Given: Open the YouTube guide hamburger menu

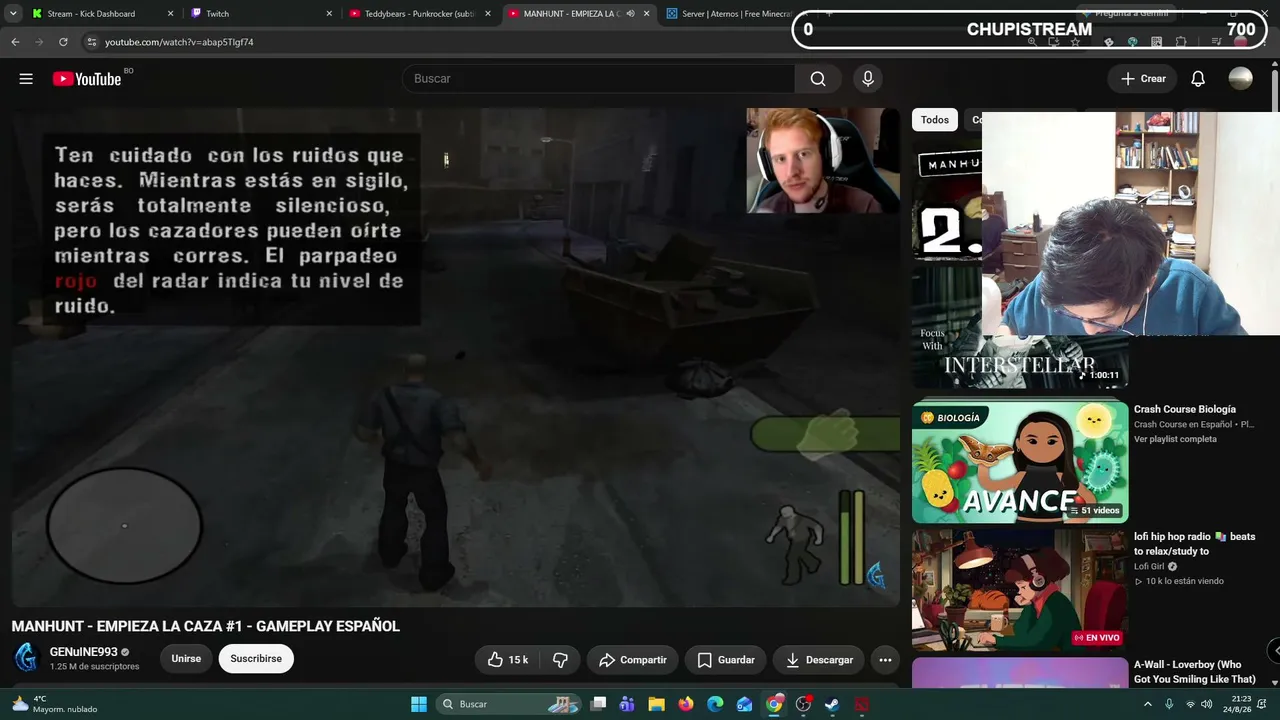Looking at the screenshot, I should point(26,79).
